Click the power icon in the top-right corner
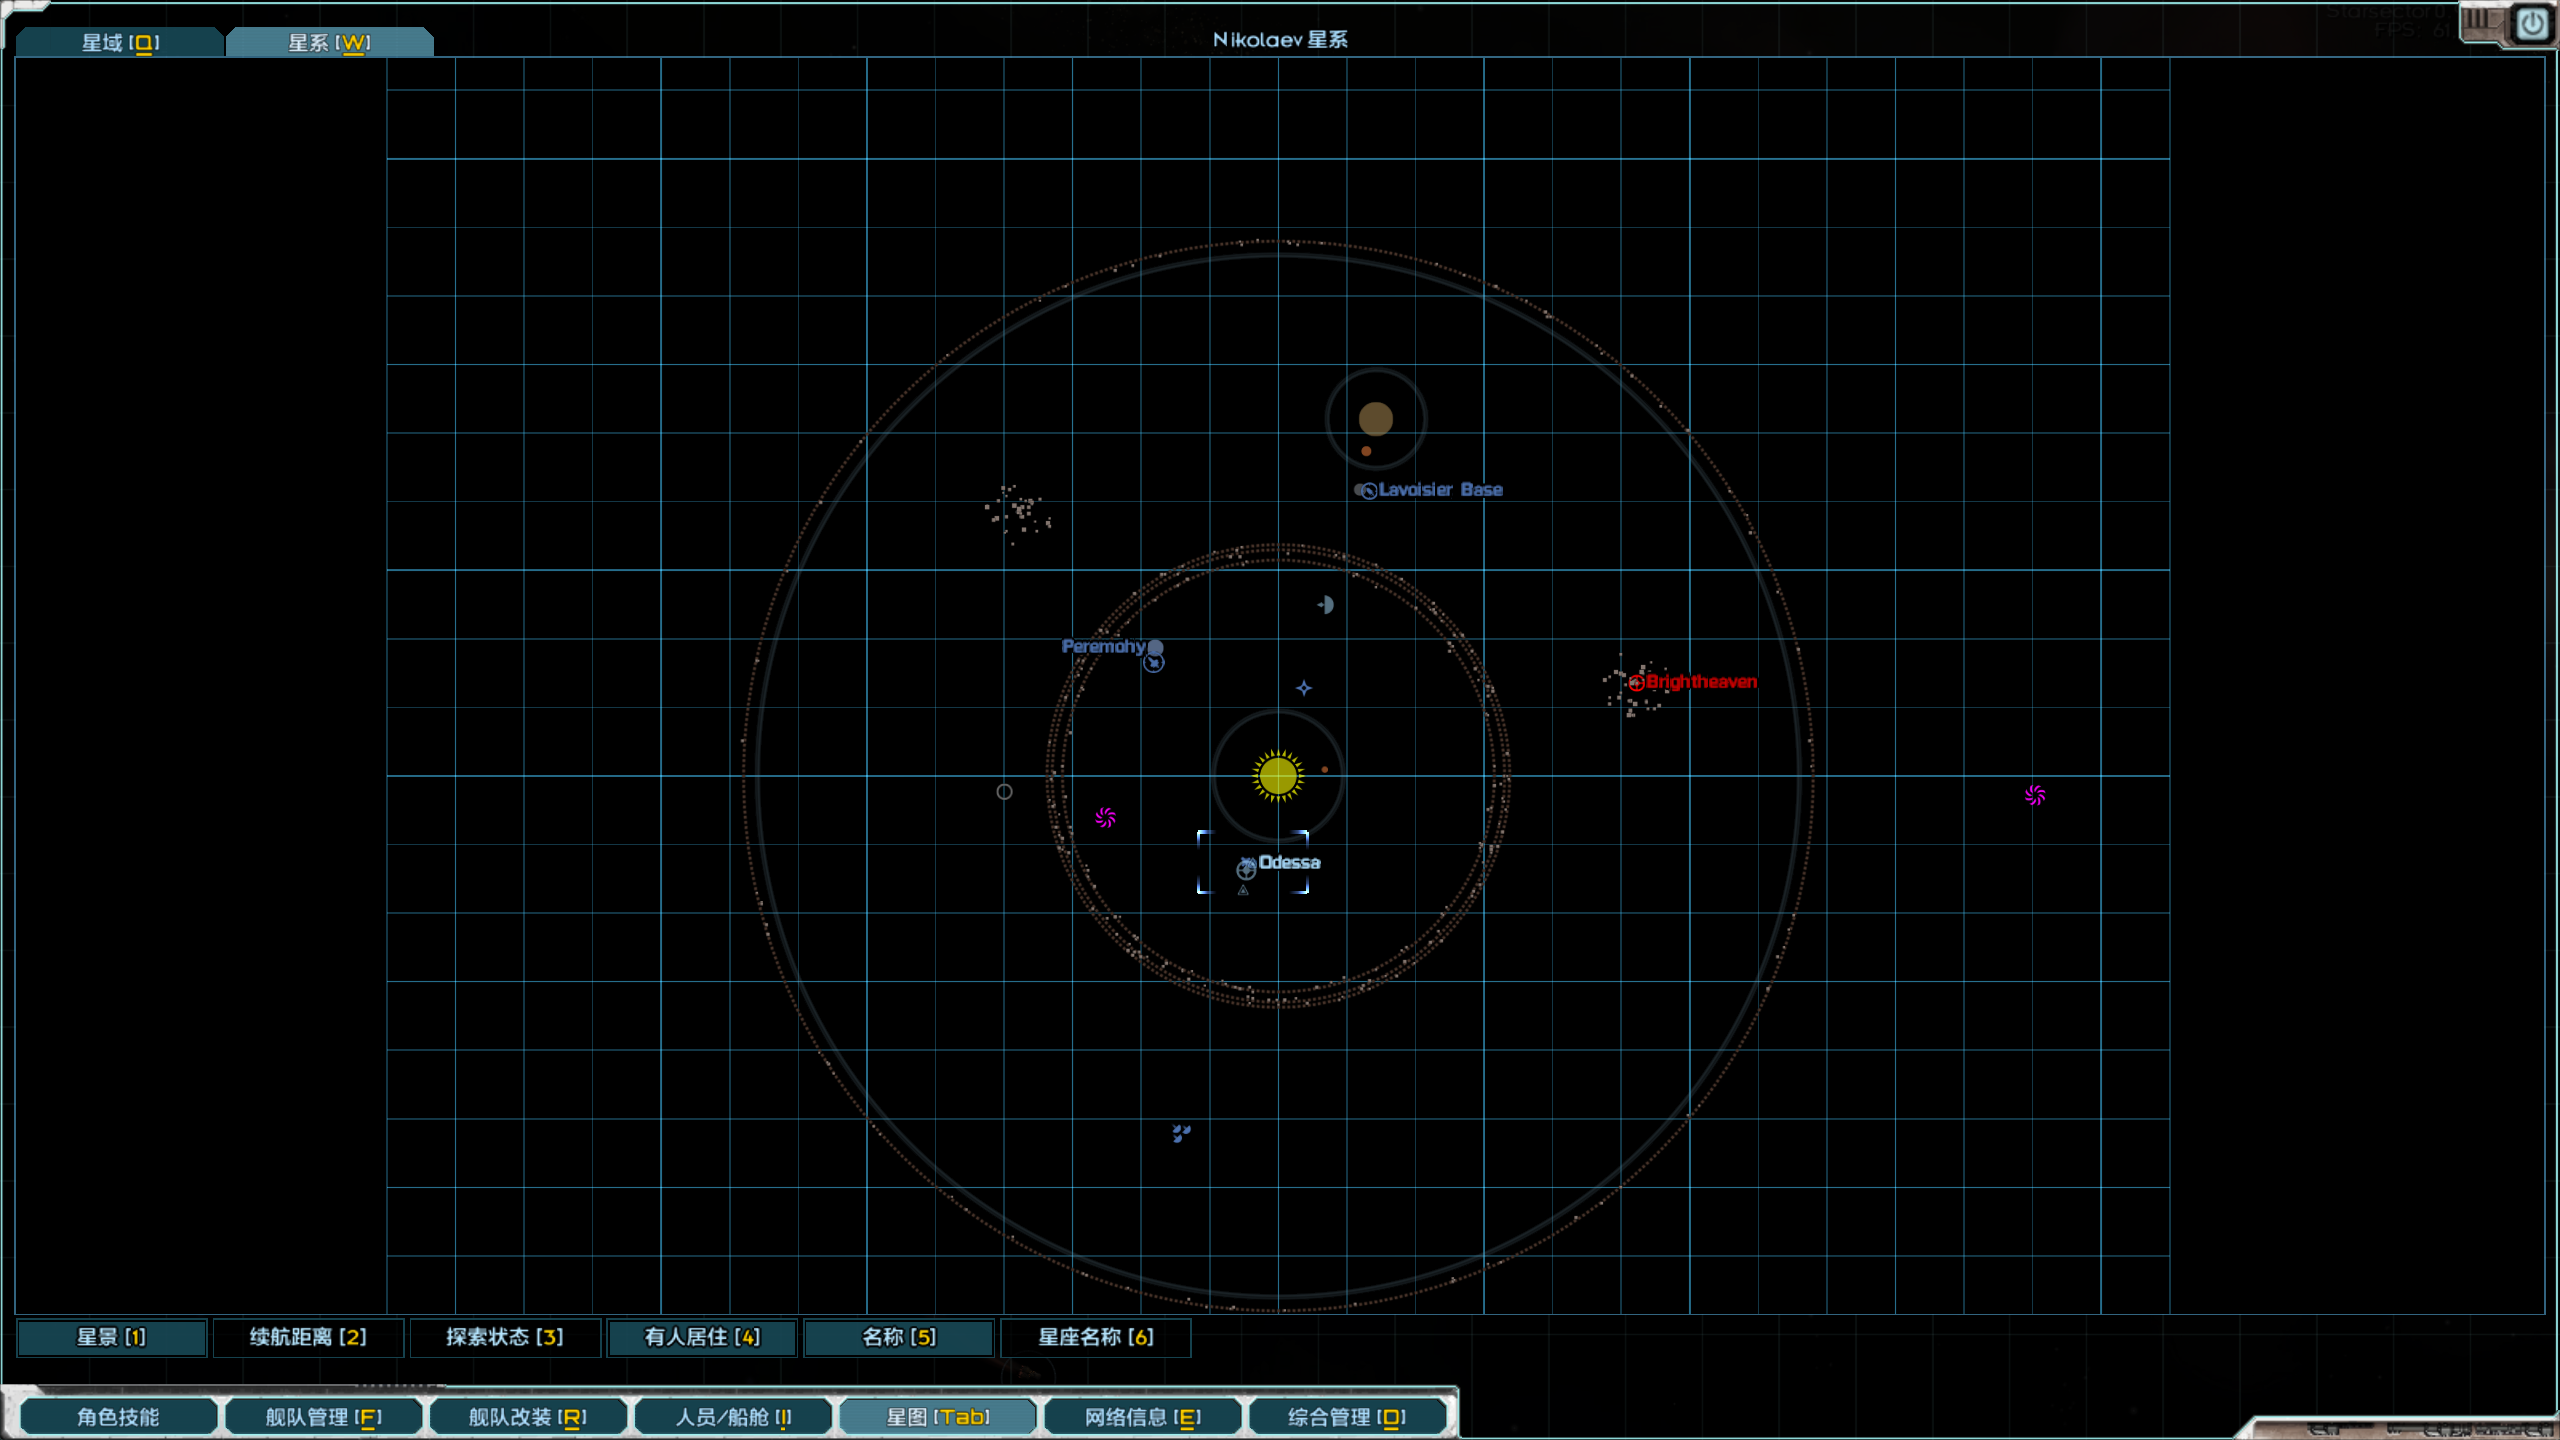This screenshot has width=2560, height=1440. 2531,24
